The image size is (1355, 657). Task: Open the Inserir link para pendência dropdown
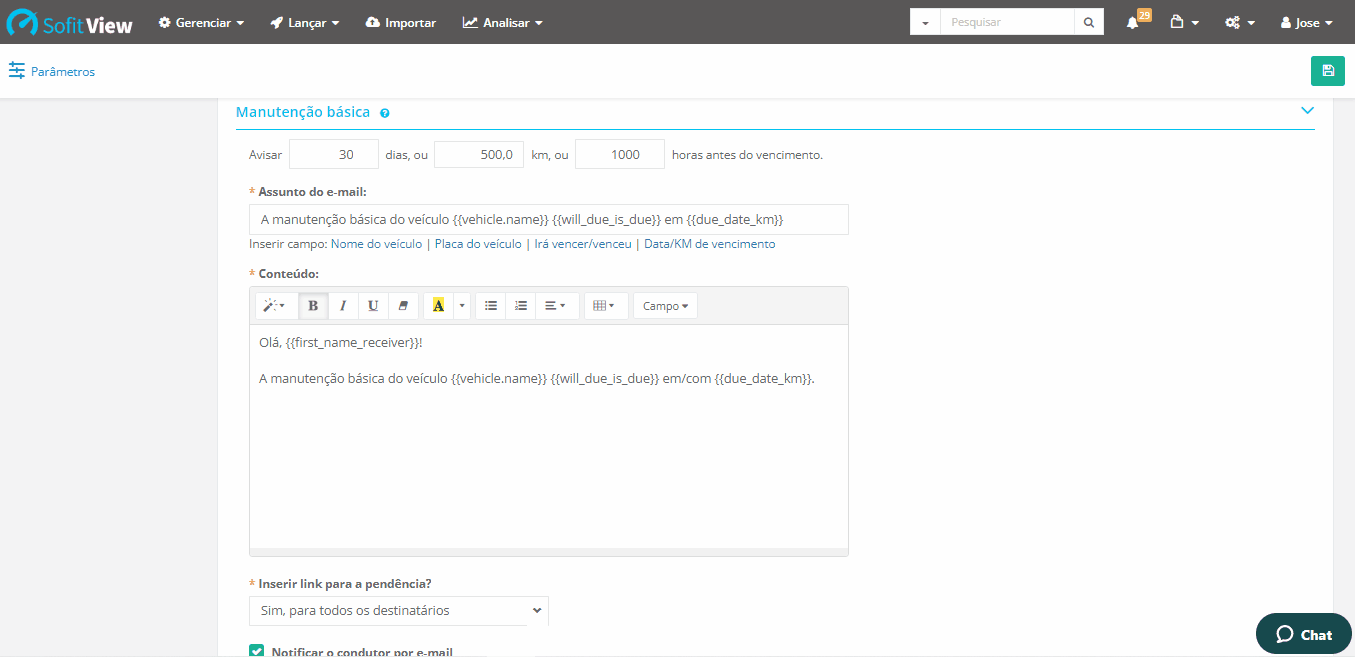coord(399,611)
